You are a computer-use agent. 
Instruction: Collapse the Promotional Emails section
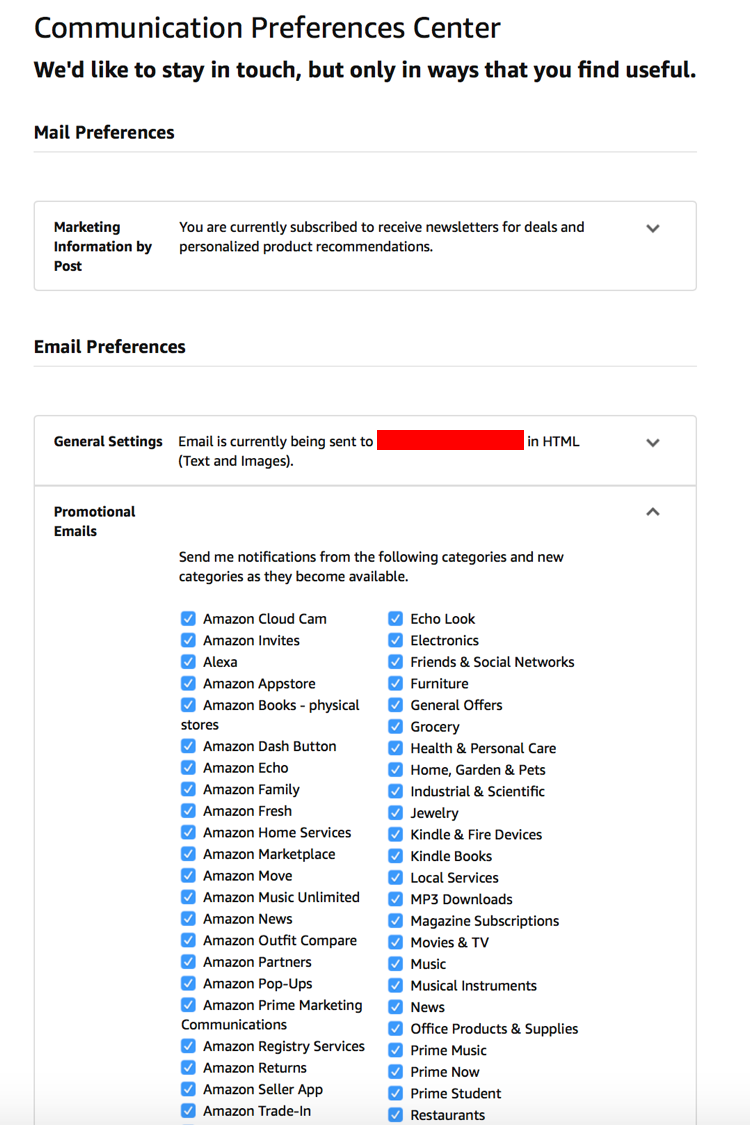pos(652,512)
